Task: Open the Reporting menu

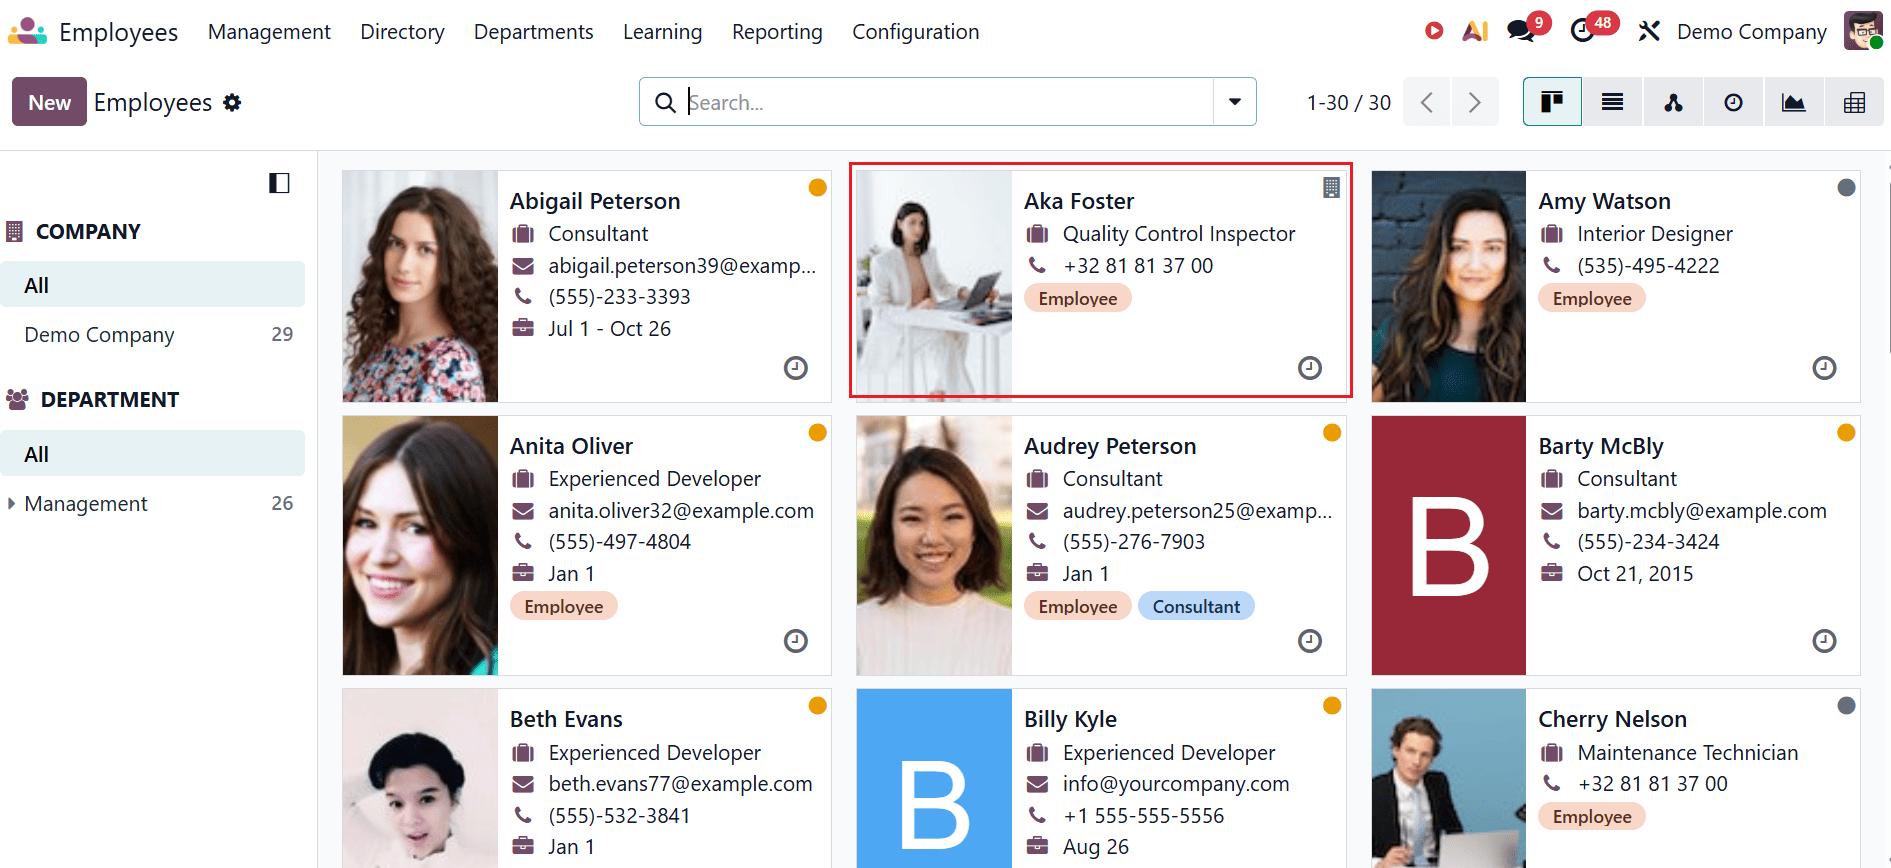Action: coord(777,31)
